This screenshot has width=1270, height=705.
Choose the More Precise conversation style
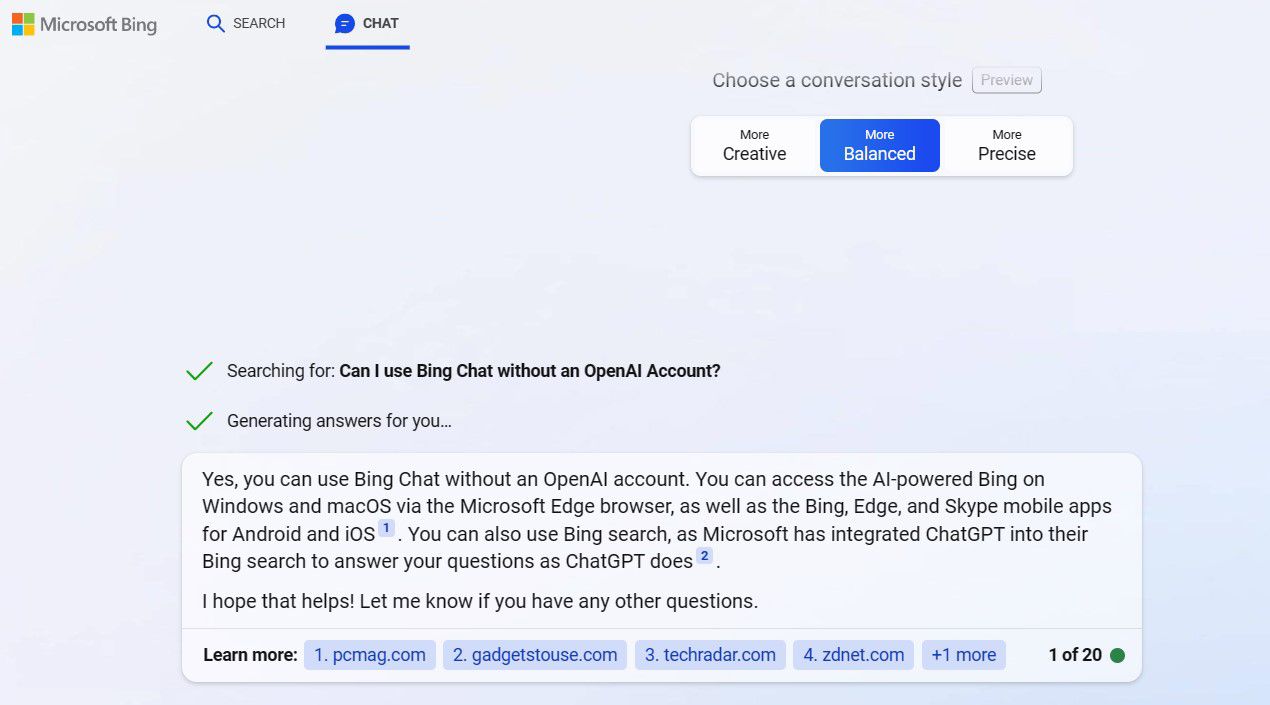click(x=1006, y=145)
